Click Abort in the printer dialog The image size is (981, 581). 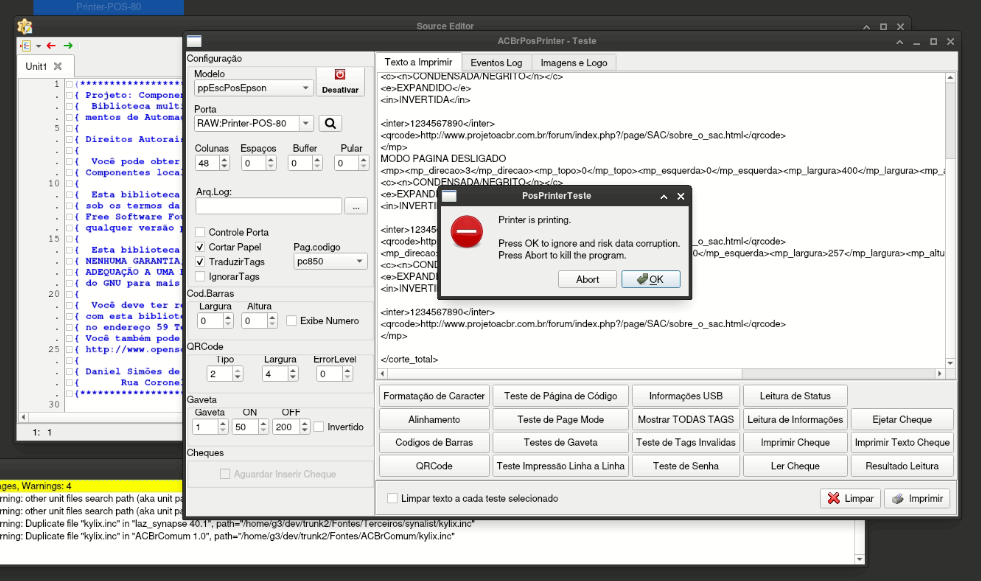click(x=587, y=279)
